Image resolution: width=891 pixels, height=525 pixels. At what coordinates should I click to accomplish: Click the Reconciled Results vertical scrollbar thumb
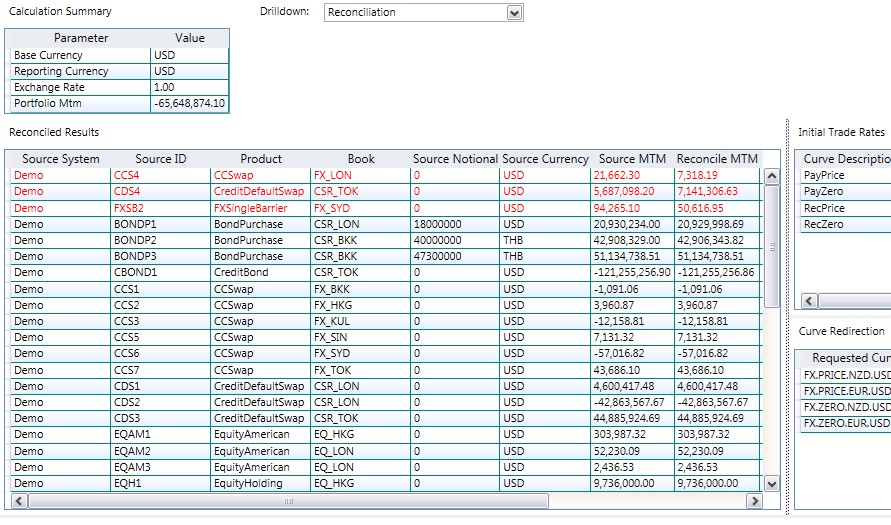(772, 247)
